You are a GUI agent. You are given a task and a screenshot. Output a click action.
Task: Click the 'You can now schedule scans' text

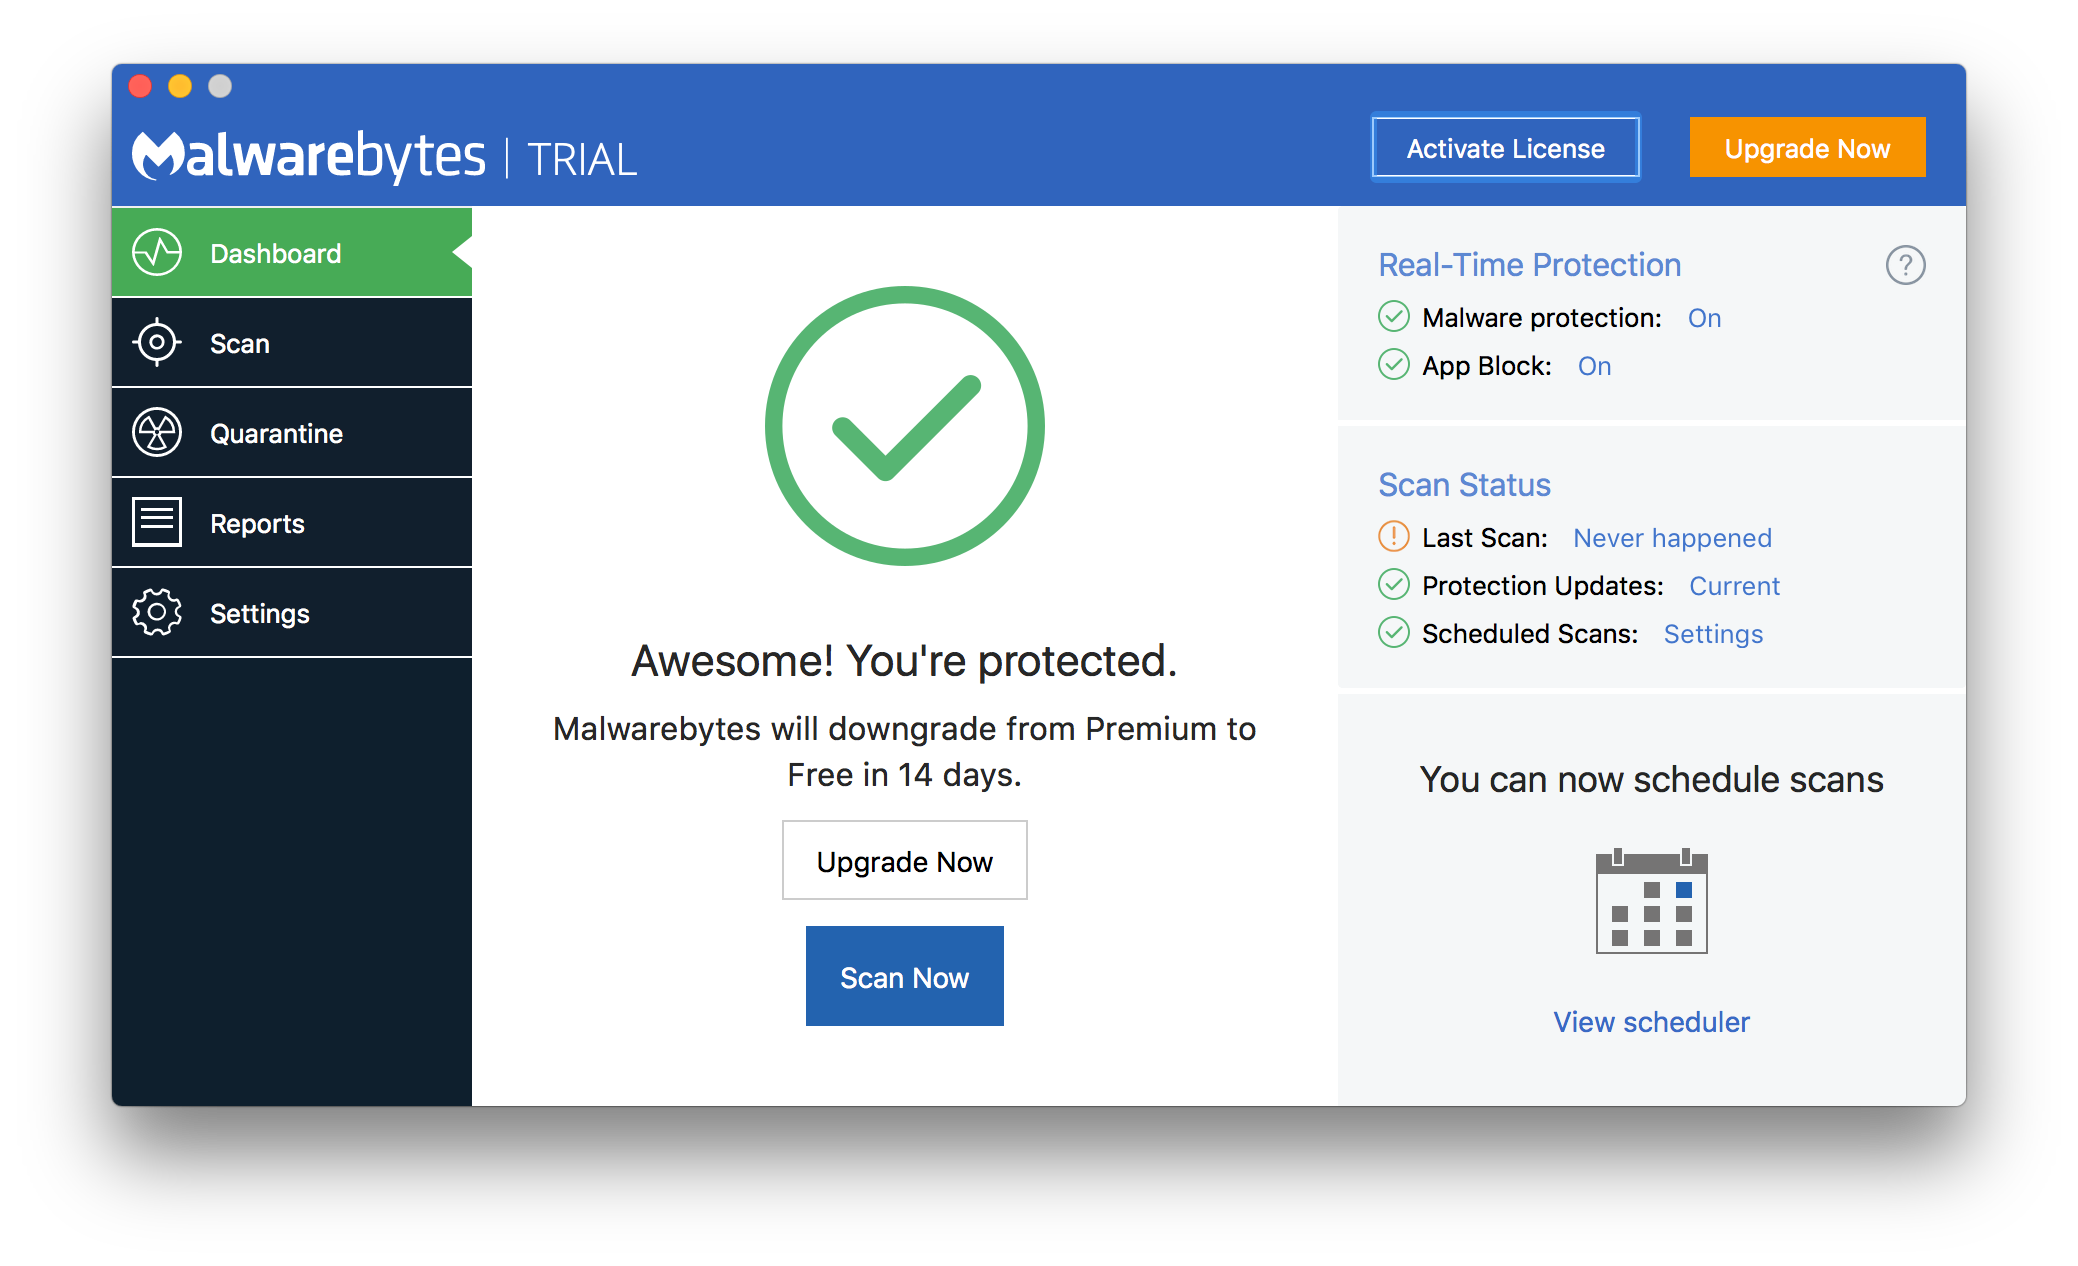pyautogui.click(x=1651, y=779)
